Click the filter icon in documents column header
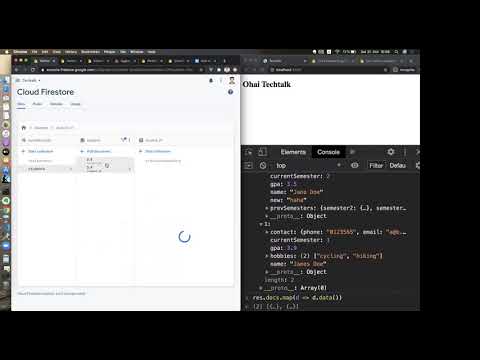480x360 pixels. [x=123, y=140]
